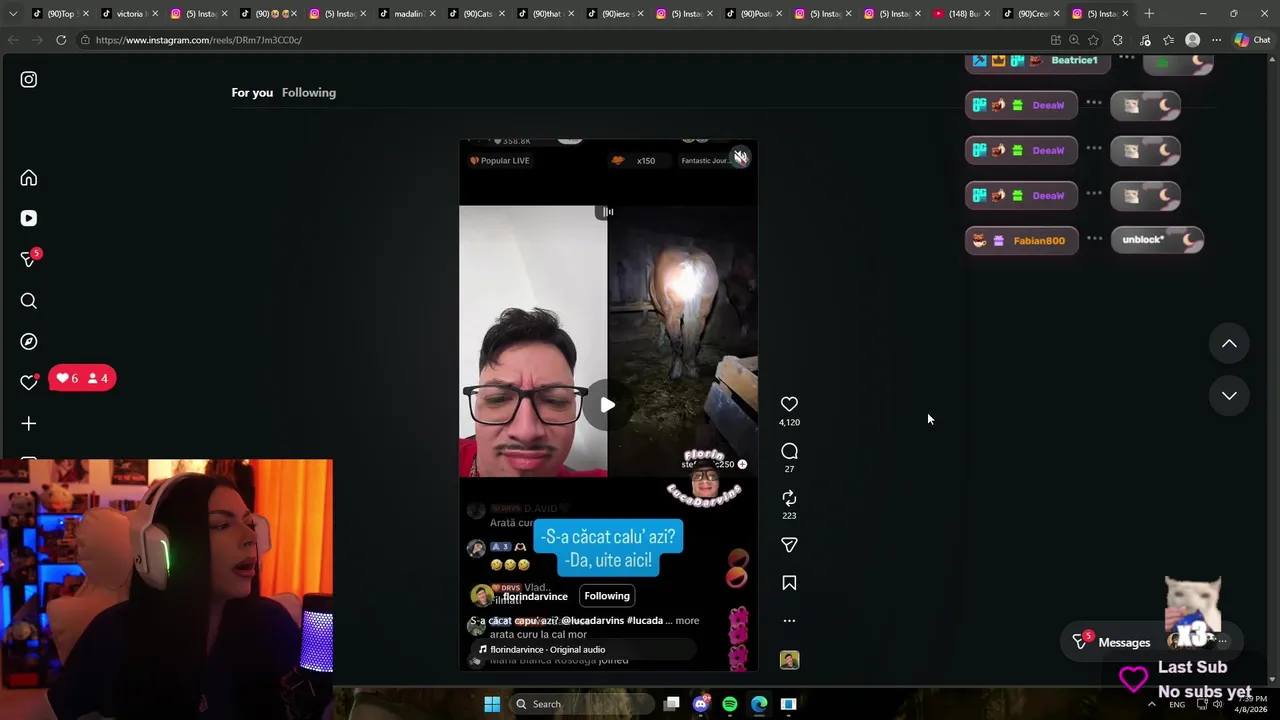Open the 'florindarvince · Original audio' link
This screenshot has height=720, width=1280.
click(547, 649)
